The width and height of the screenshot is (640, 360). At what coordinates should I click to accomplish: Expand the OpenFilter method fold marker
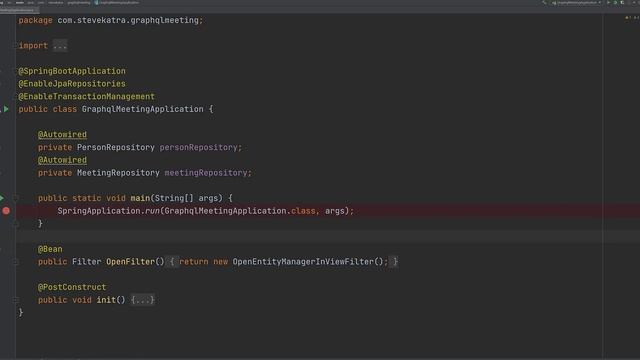(x=16, y=262)
